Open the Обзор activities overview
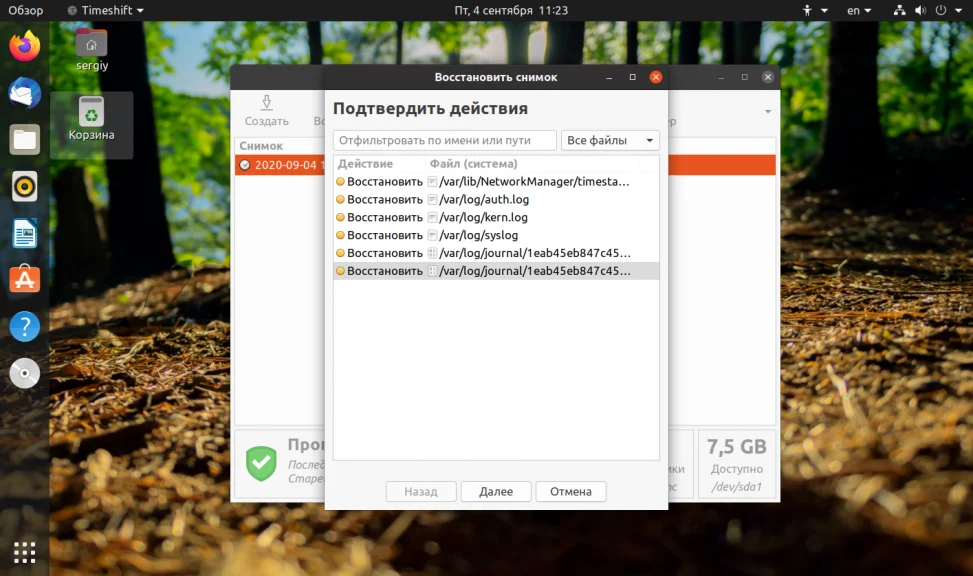The width and height of the screenshot is (973, 576). [x=25, y=11]
